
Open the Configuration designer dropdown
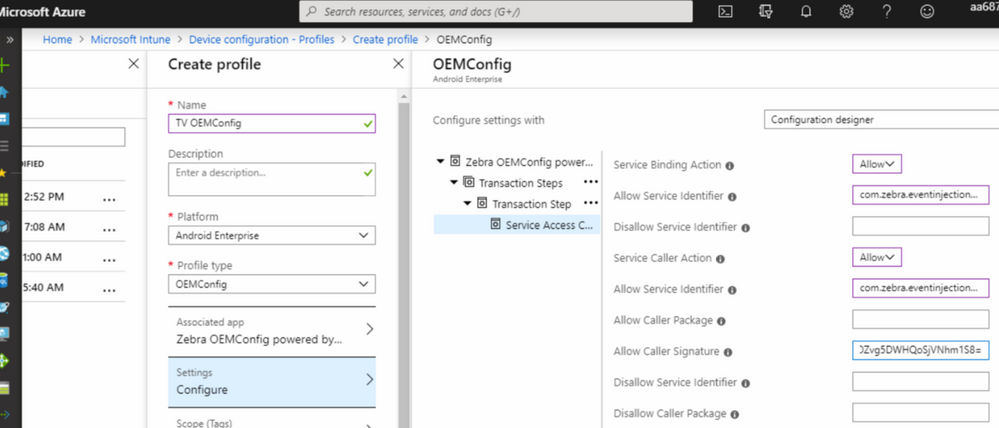point(882,119)
